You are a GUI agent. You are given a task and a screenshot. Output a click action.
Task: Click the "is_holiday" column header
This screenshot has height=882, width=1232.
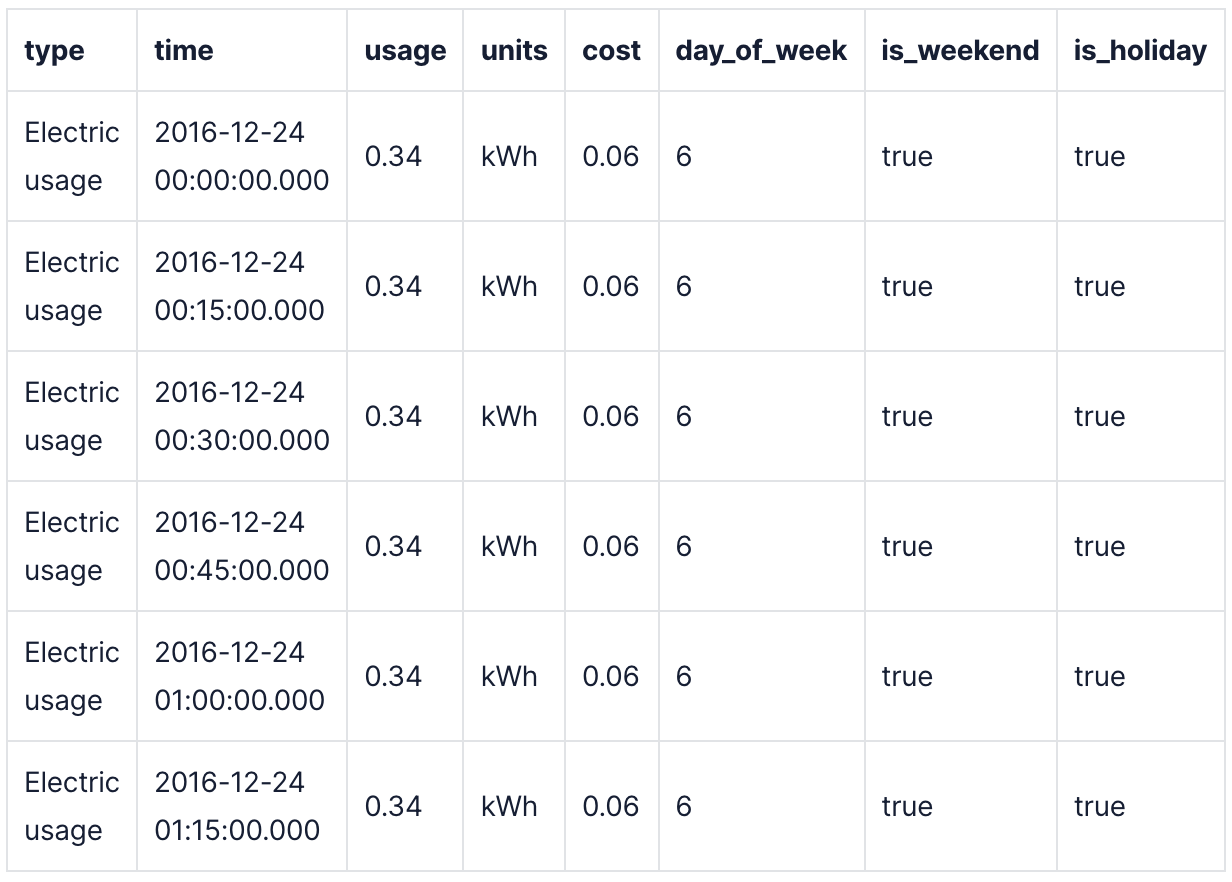[x=1140, y=51]
